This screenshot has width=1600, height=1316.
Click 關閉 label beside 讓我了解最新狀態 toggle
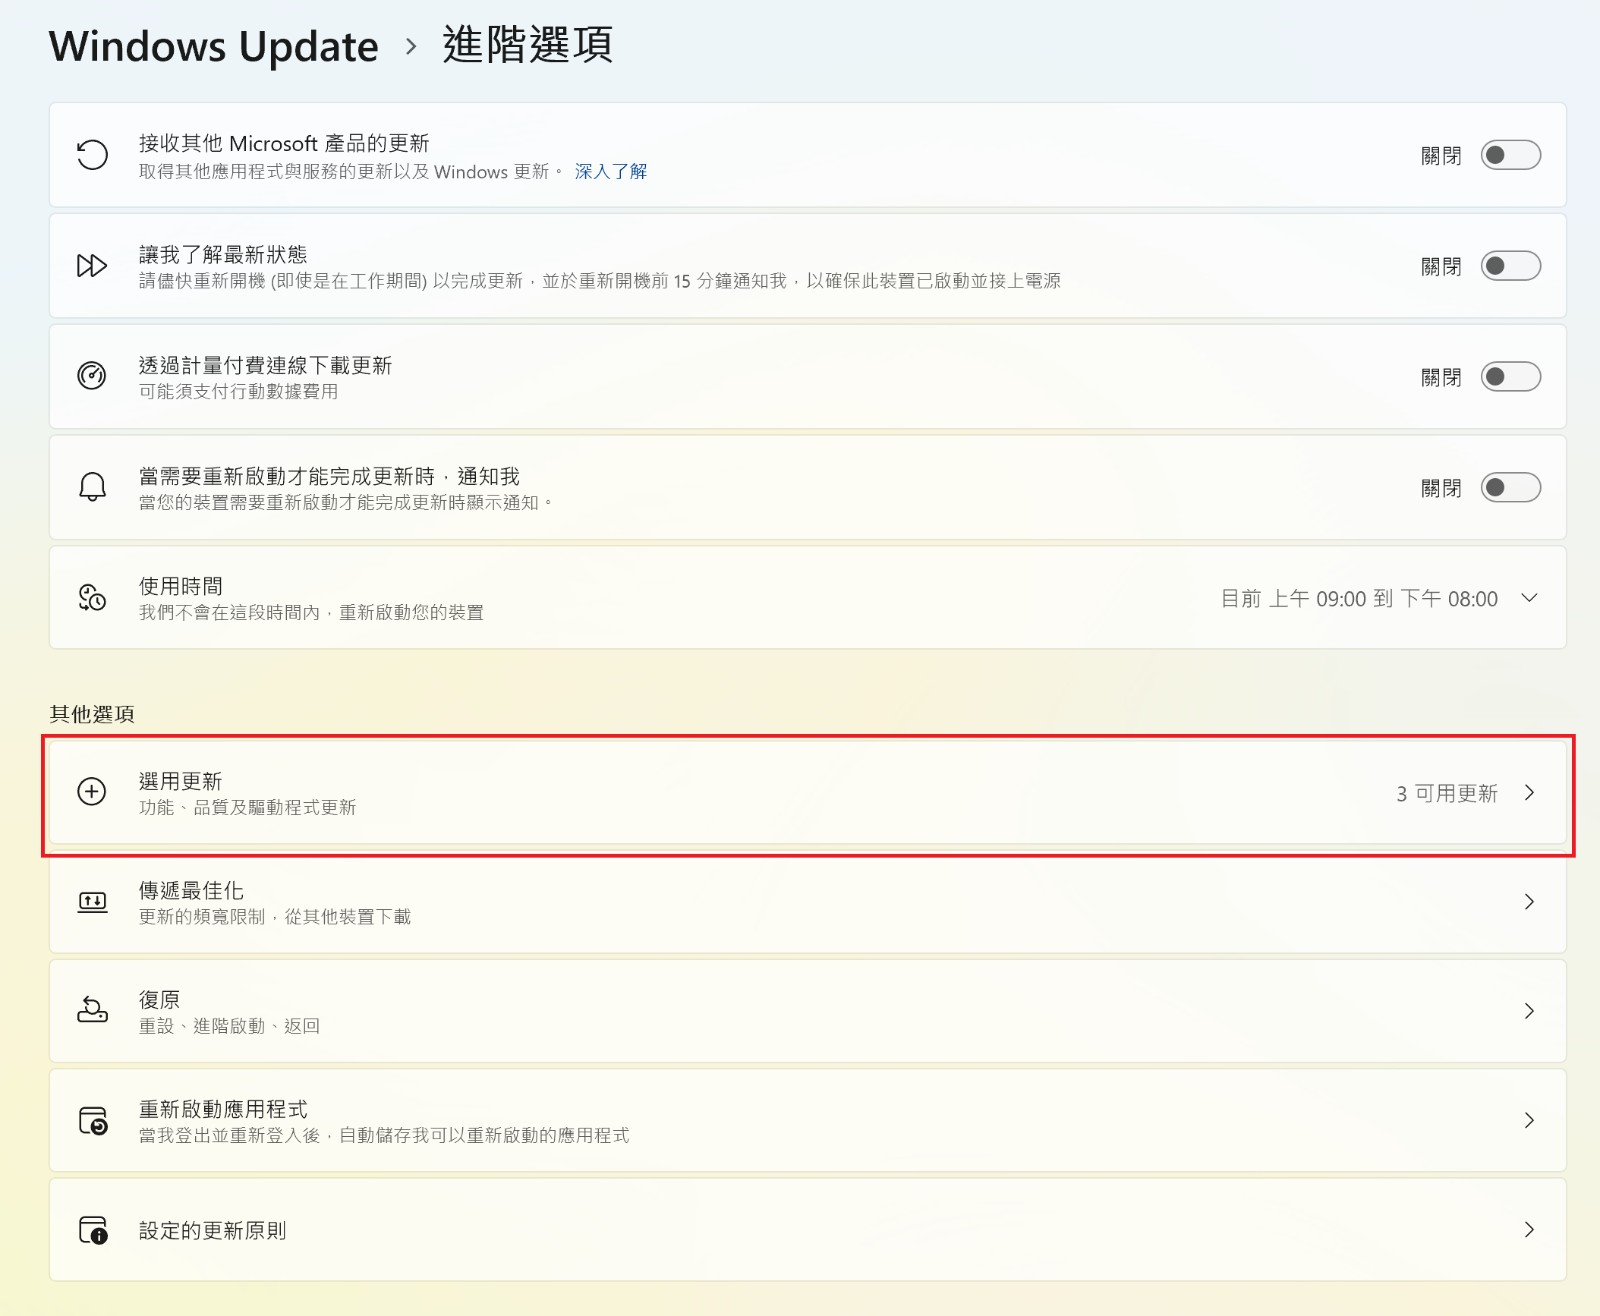(1441, 266)
